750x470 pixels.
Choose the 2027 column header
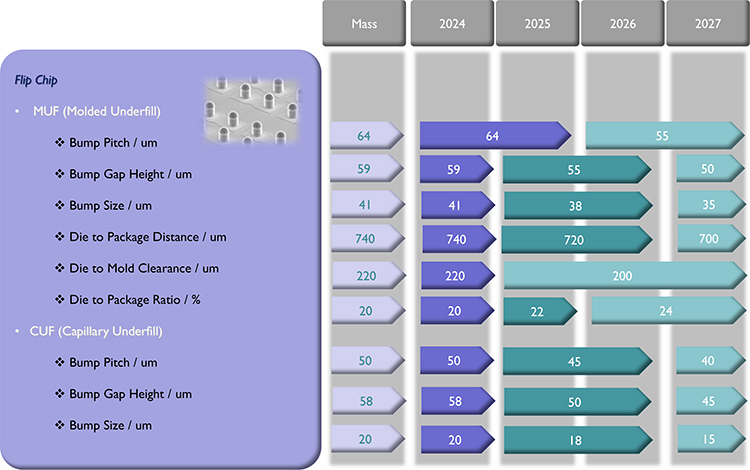pyautogui.click(x=707, y=23)
